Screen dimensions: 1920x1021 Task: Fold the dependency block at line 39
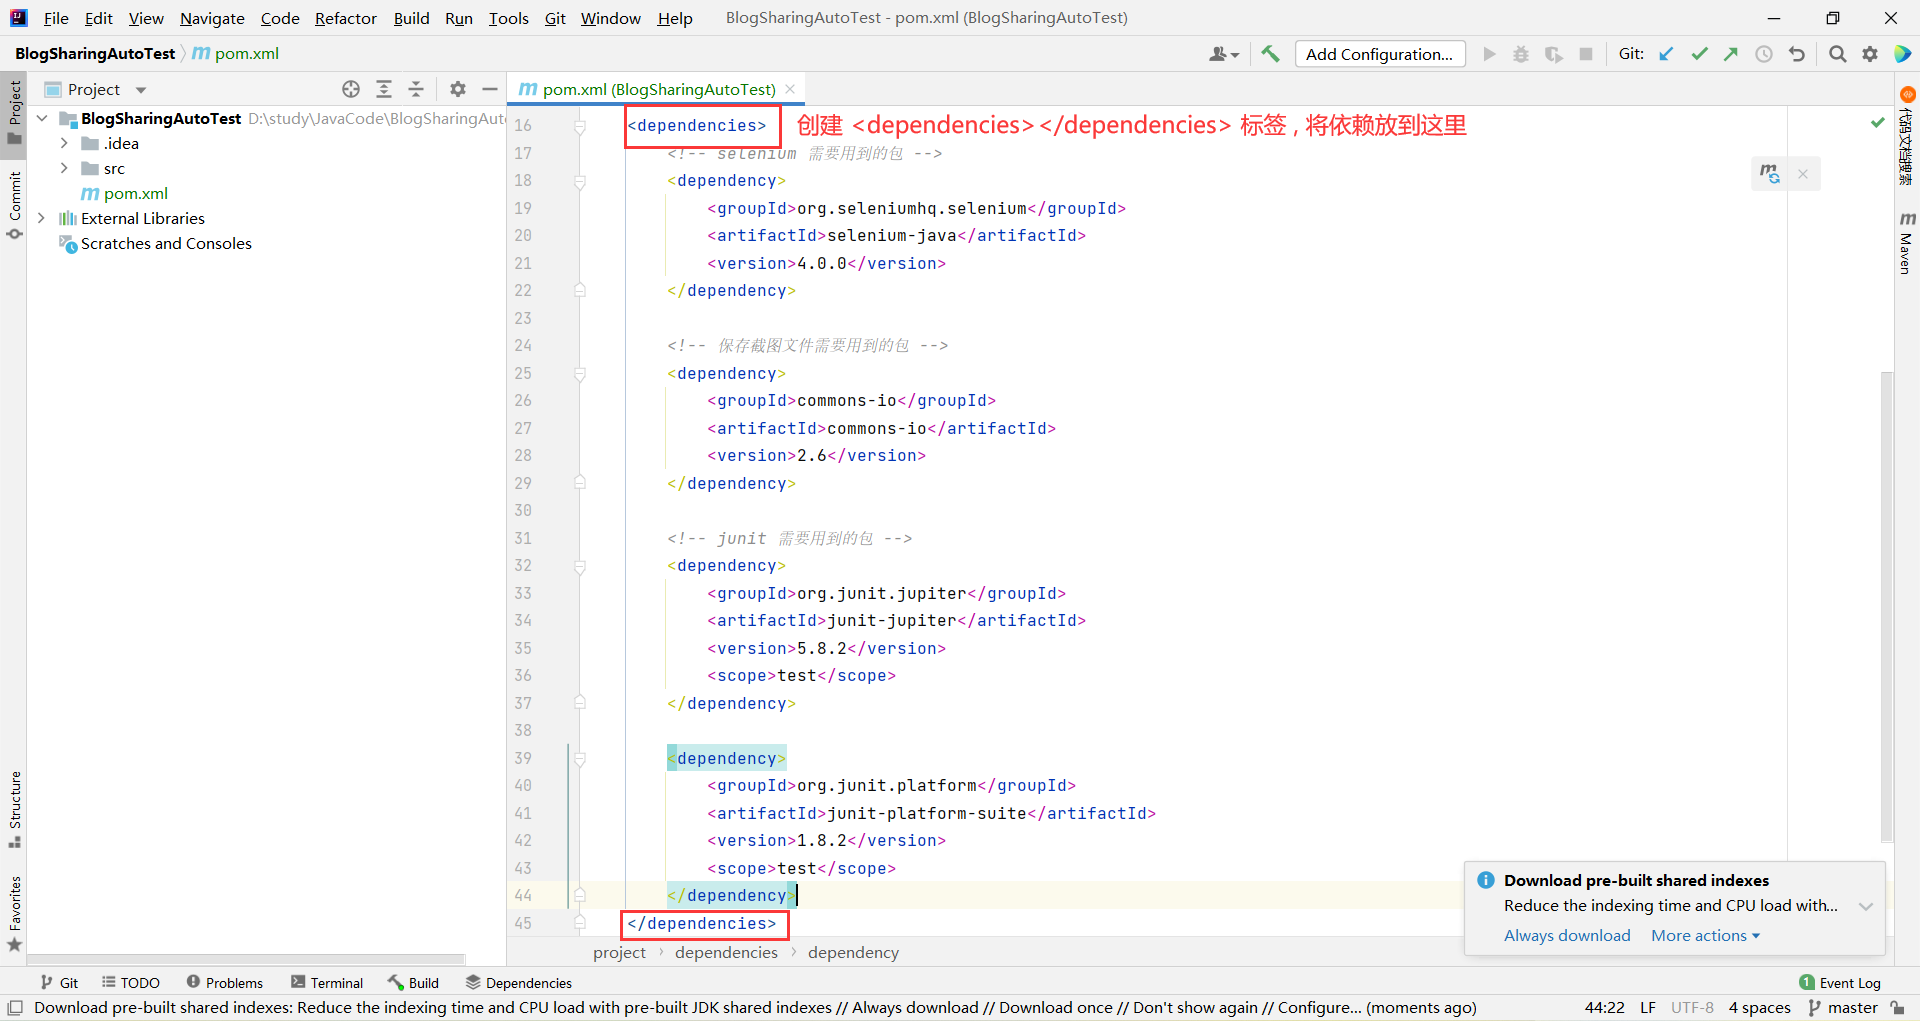click(580, 759)
